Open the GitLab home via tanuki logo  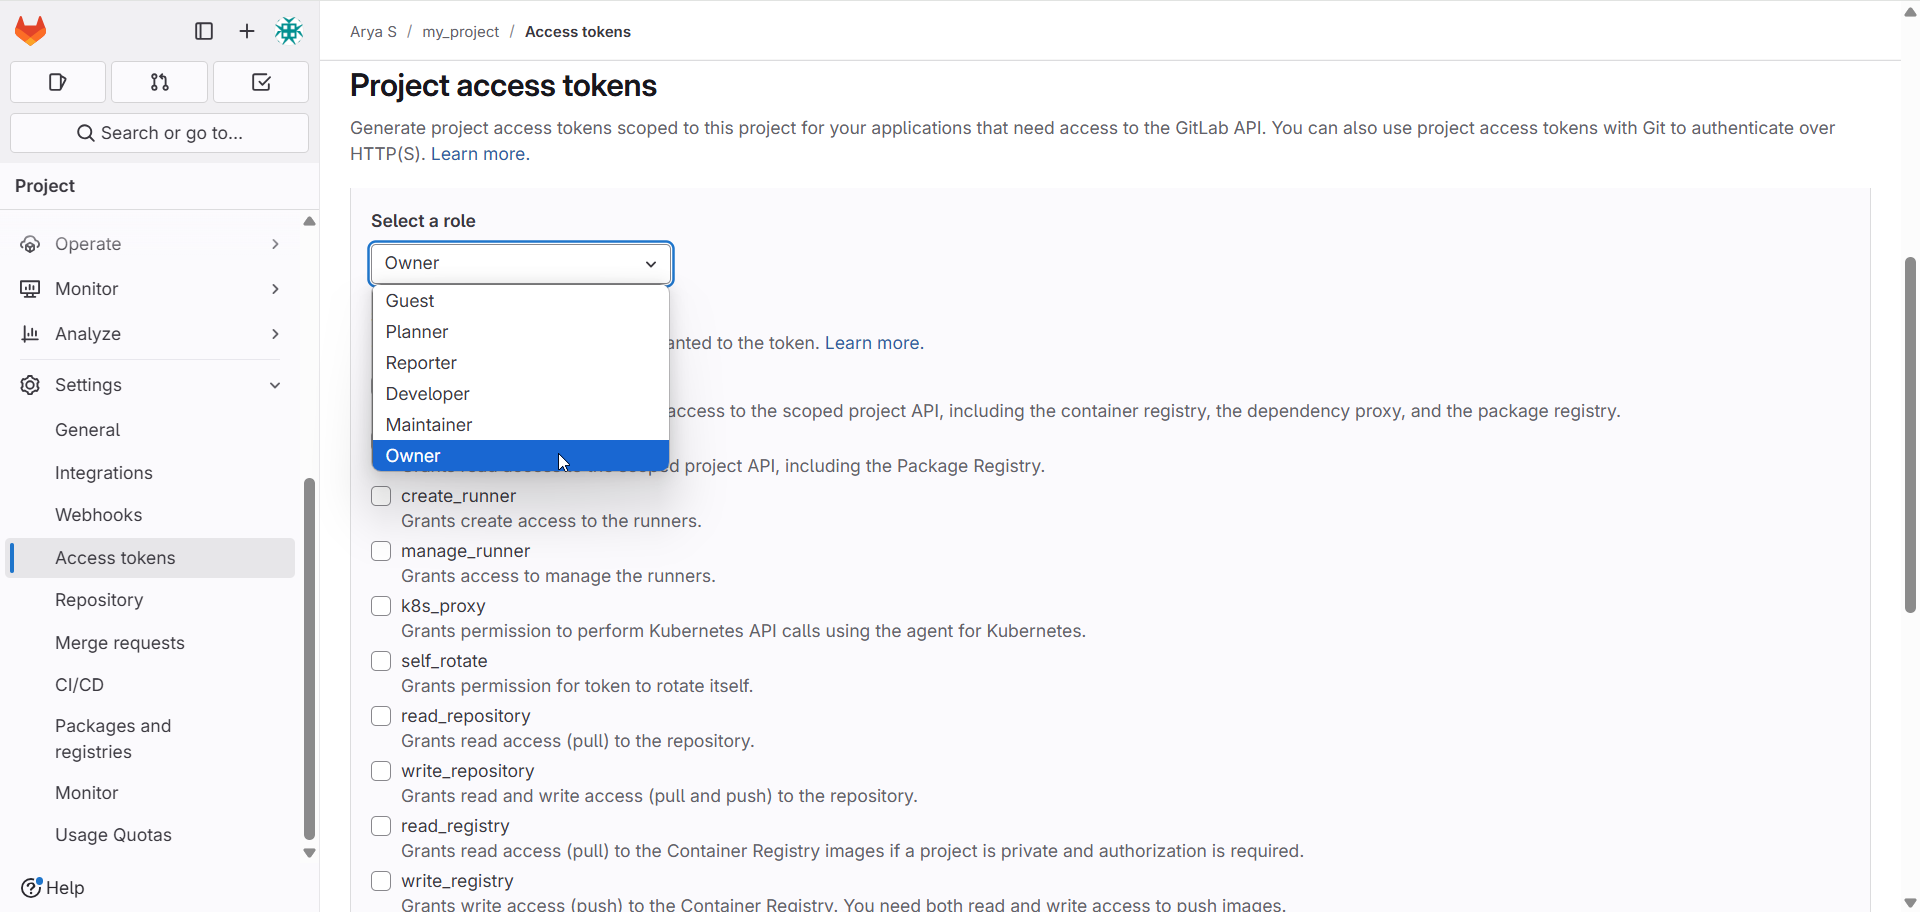pos(31,30)
